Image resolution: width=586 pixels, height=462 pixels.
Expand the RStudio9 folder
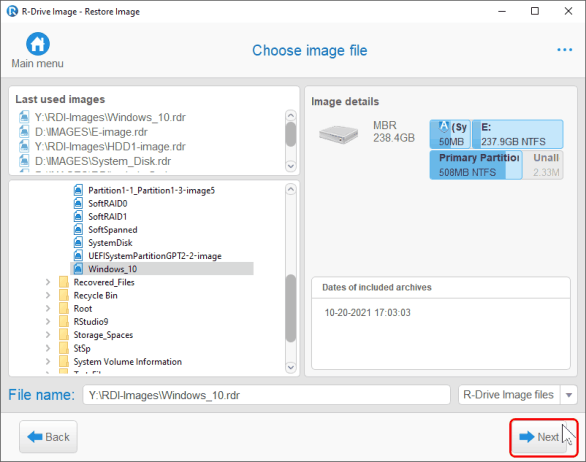(48, 321)
